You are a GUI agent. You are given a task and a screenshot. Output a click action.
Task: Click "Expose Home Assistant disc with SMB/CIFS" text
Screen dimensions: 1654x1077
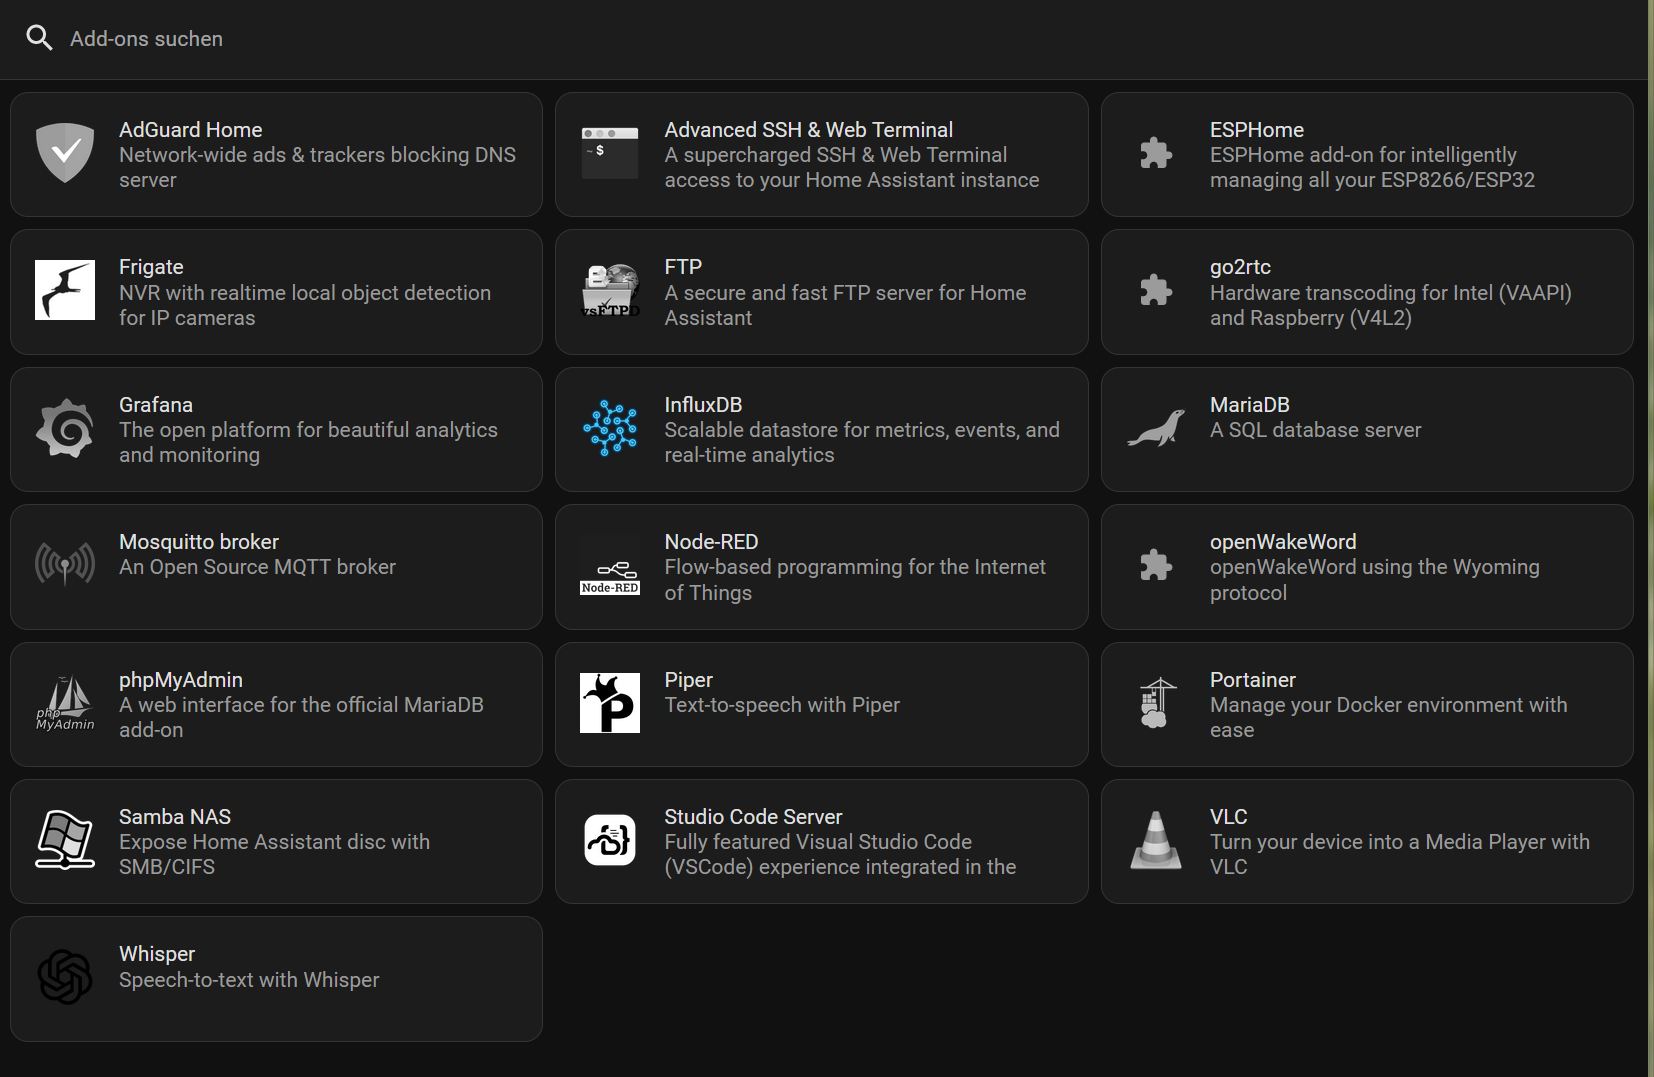tap(274, 855)
